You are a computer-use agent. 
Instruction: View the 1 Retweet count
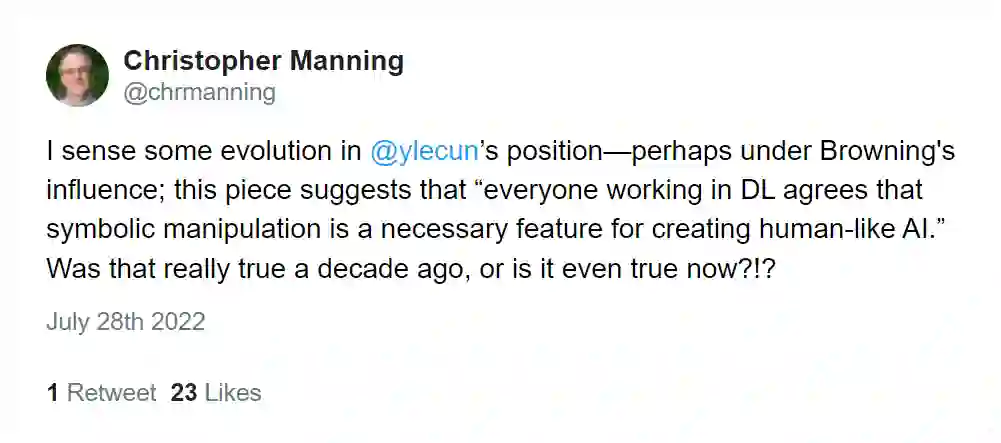(x=101, y=393)
